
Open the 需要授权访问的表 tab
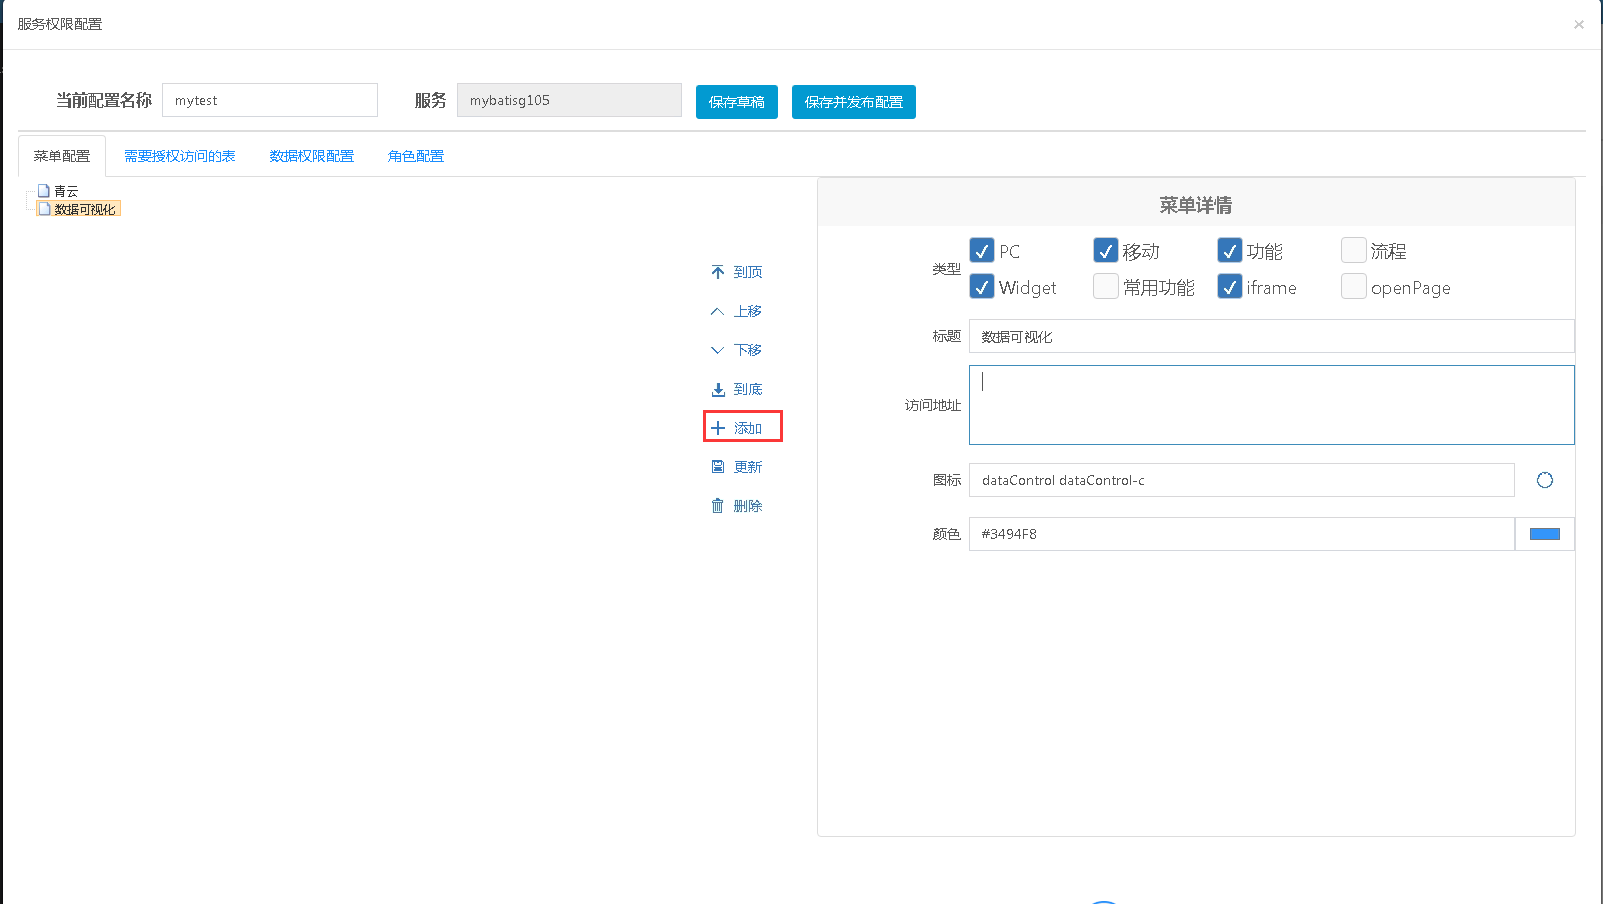(x=180, y=156)
